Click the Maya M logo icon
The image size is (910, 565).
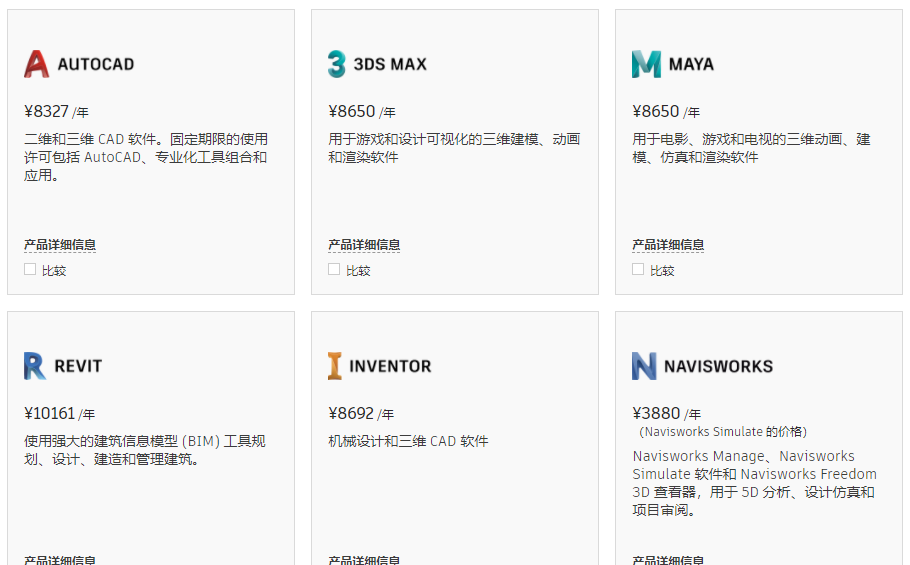coord(646,64)
